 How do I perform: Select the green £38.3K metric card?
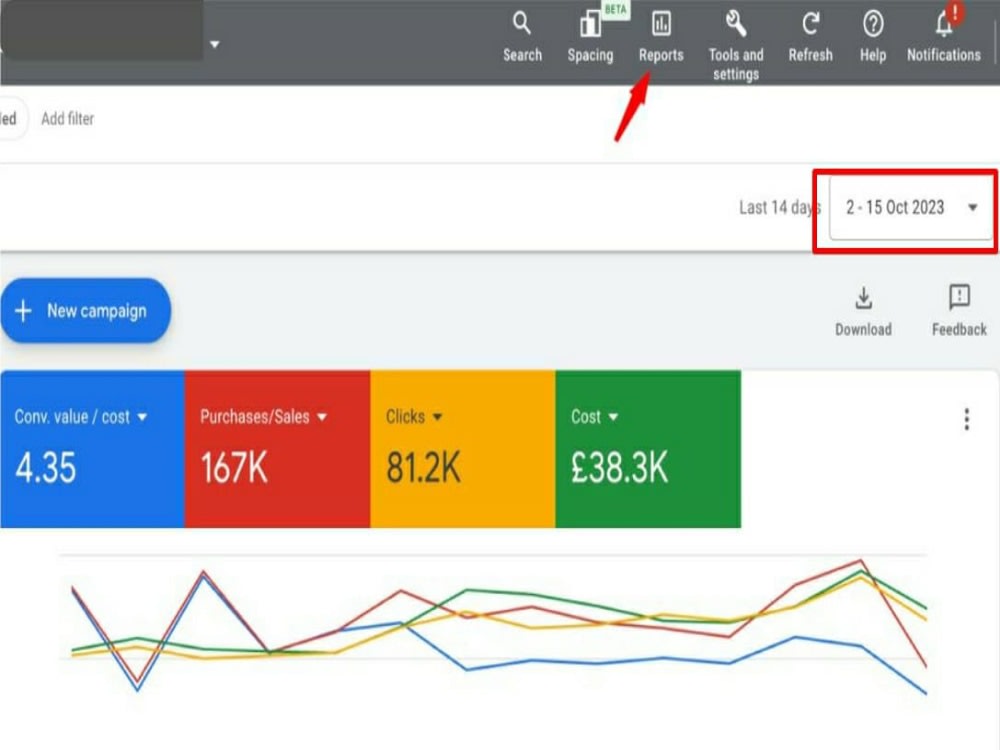point(648,449)
